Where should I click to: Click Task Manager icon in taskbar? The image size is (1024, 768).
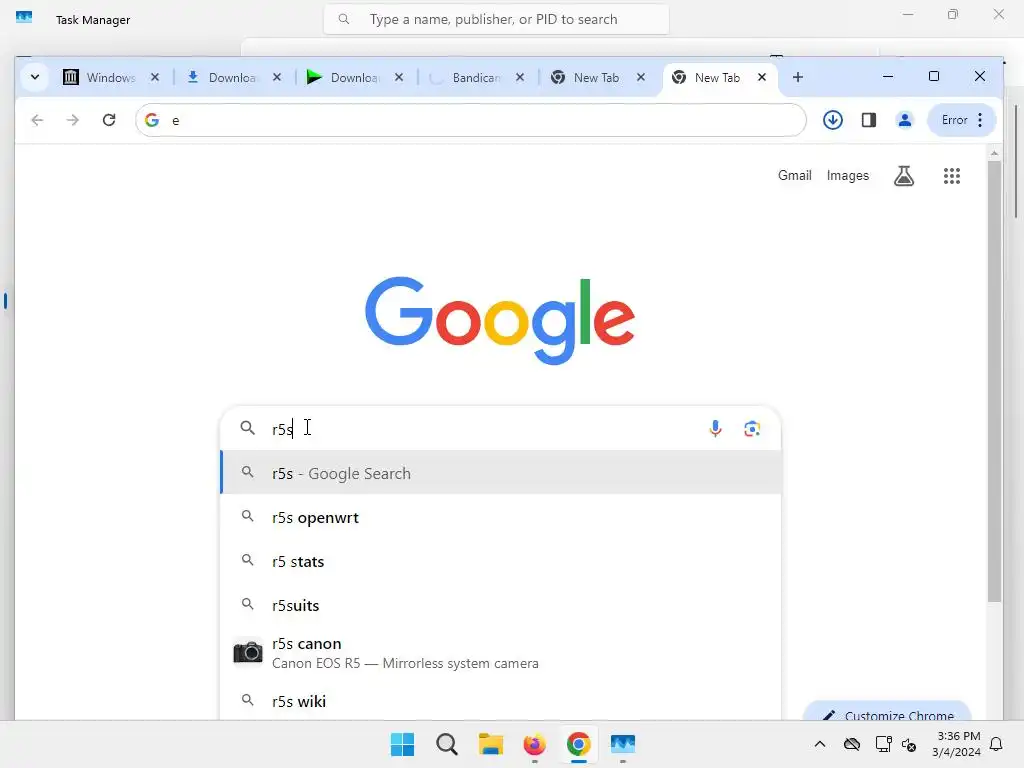623,744
